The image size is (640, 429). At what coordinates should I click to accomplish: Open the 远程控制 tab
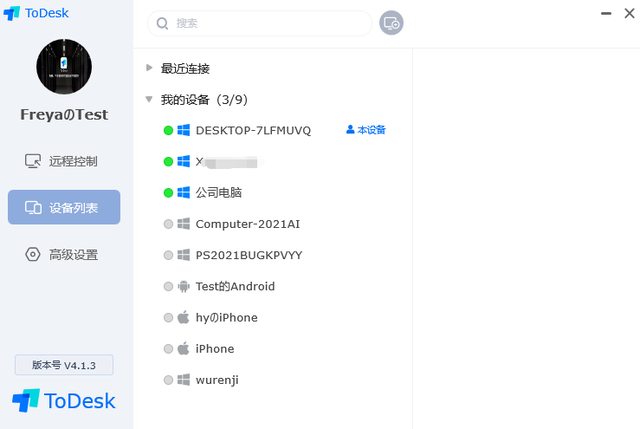[64, 161]
